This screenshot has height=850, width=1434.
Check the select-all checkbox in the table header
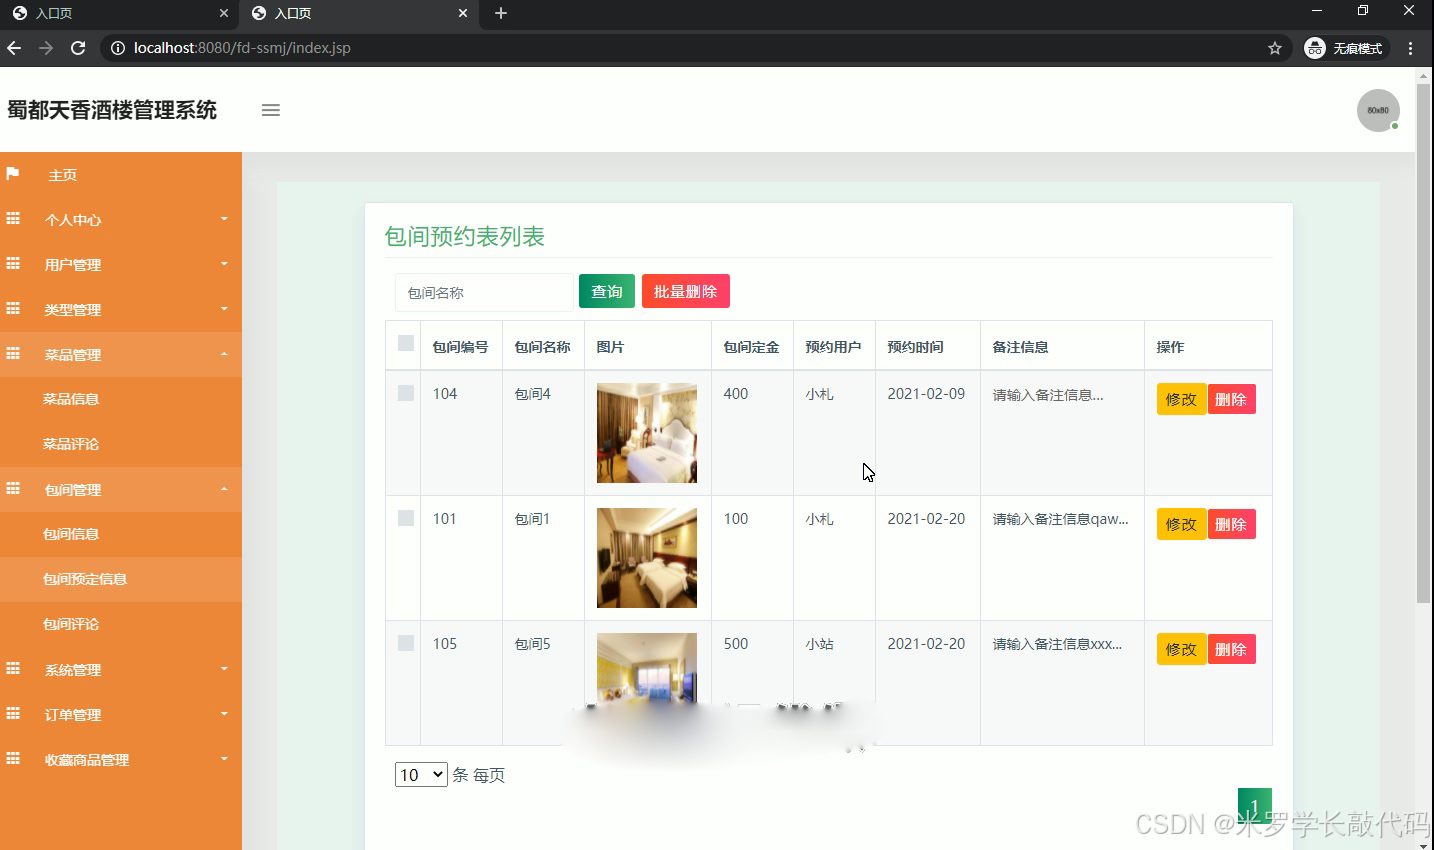[x=404, y=343]
